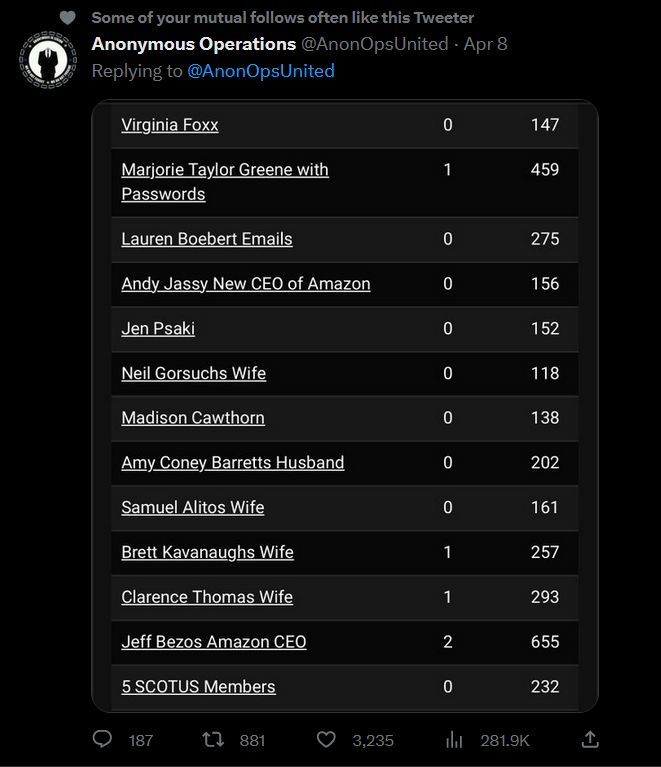Select the Lauren Boebert Emails link
The height and width of the screenshot is (767, 661).
[207, 239]
